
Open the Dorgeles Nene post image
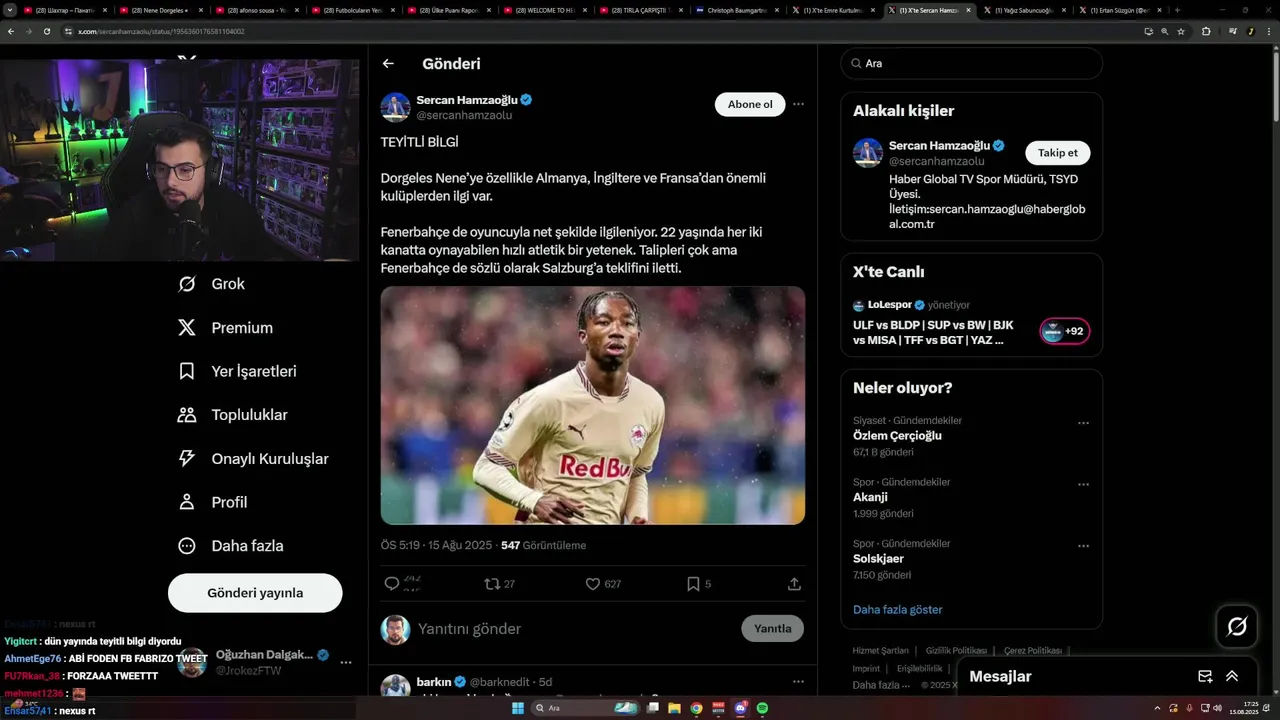[x=592, y=405]
